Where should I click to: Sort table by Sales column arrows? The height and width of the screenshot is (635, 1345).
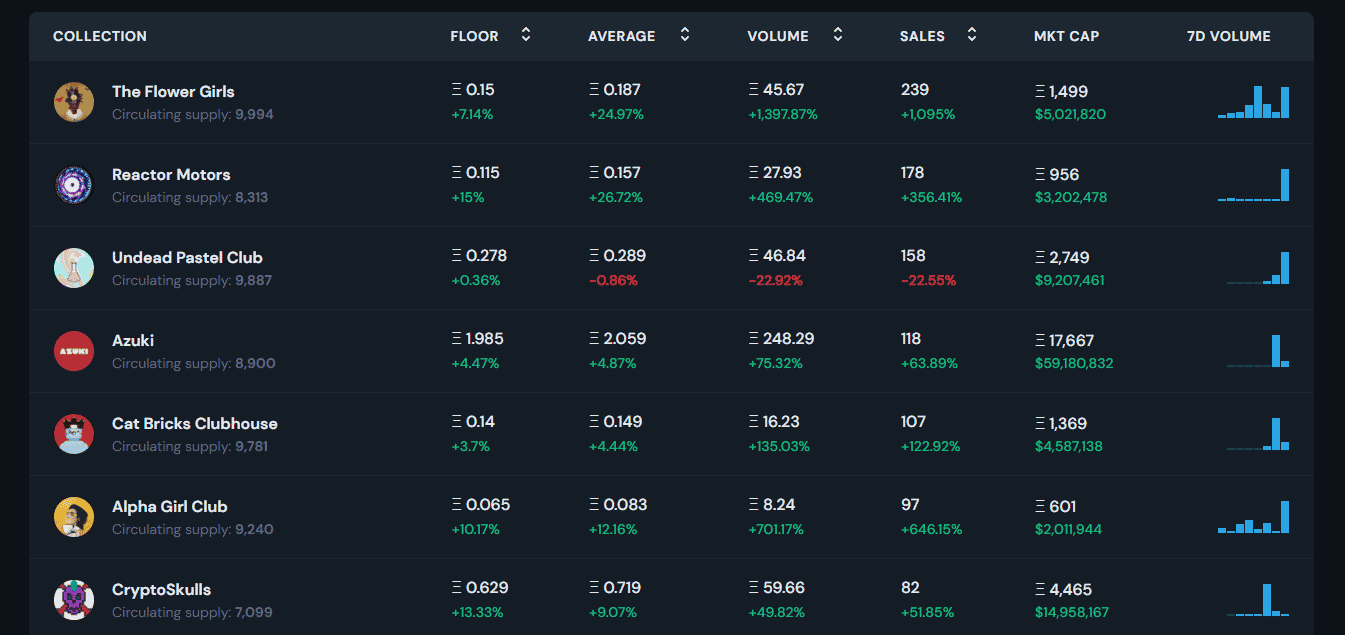pos(972,35)
